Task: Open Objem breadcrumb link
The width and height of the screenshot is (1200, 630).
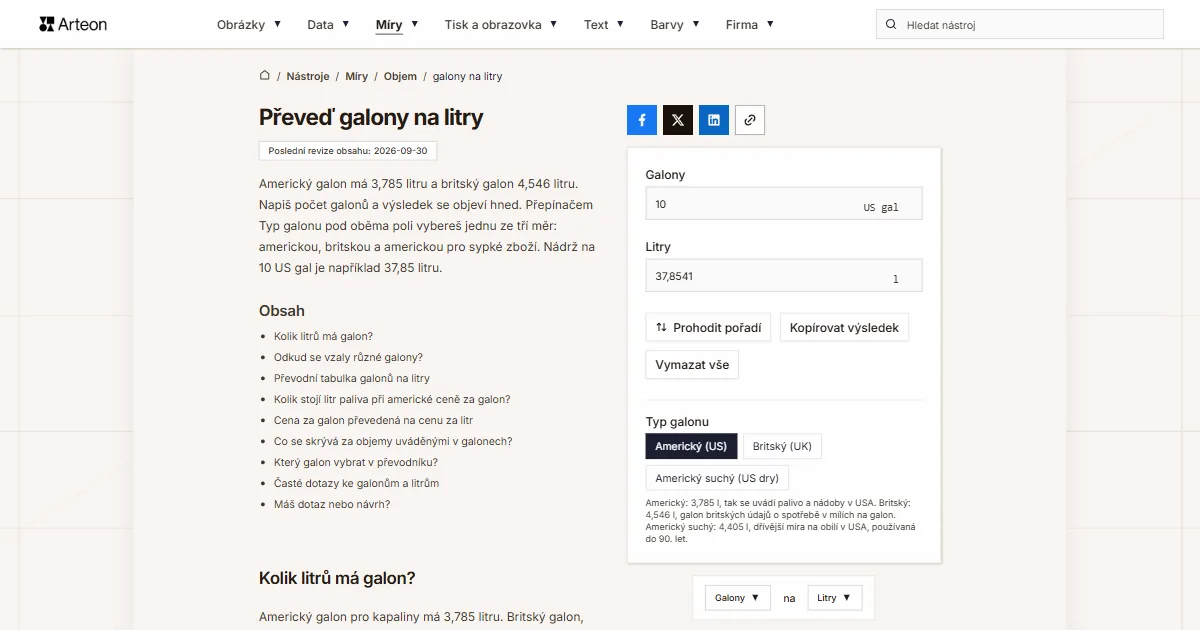Action: coord(400,76)
